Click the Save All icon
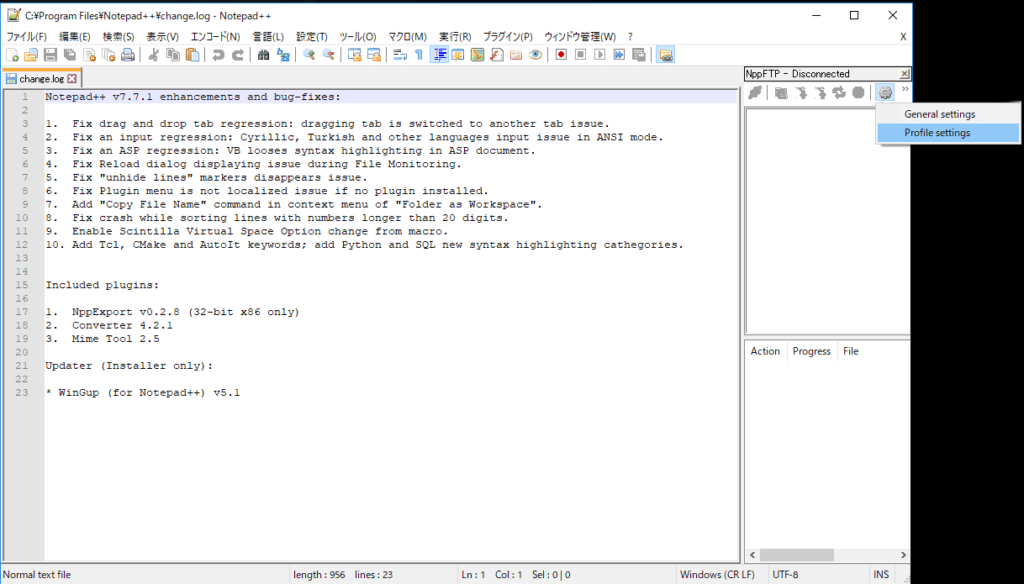The width and height of the screenshot is (1024, 584). point(70,55)
